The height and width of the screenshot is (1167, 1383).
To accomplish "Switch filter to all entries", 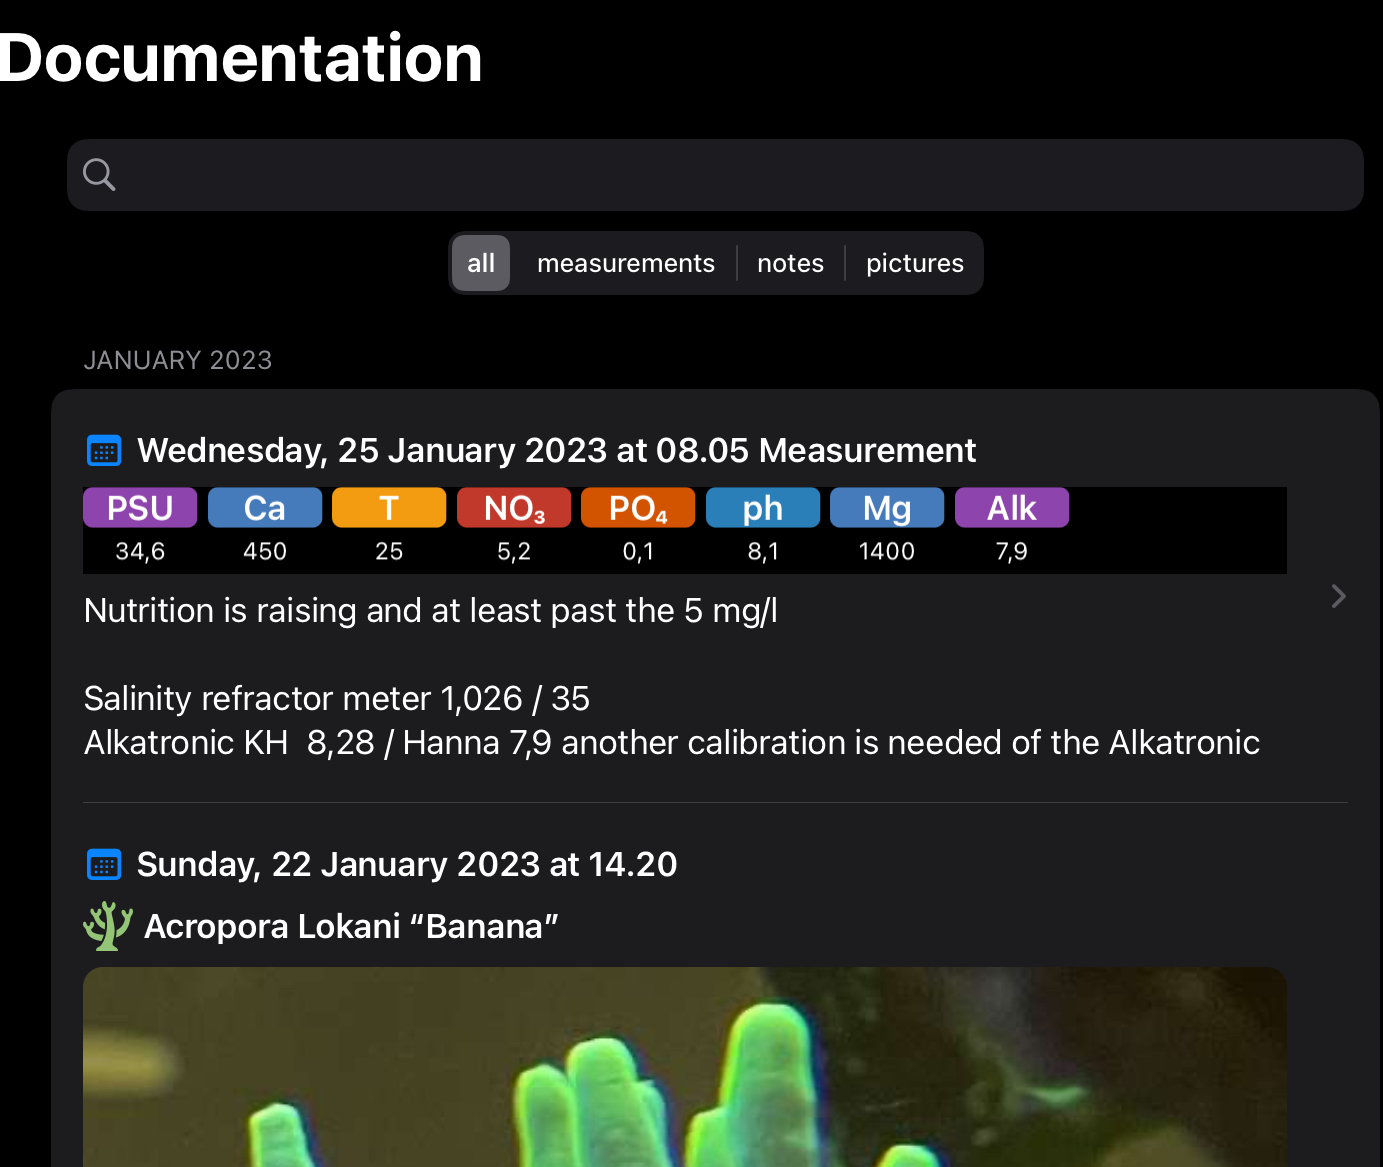I will [481, 263].
